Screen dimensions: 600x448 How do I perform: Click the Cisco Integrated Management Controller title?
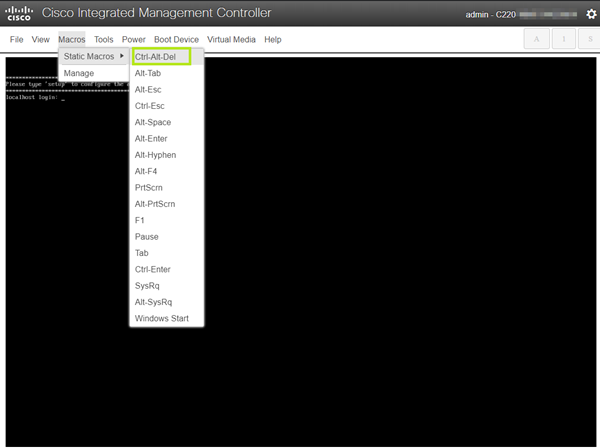[156, 13]
